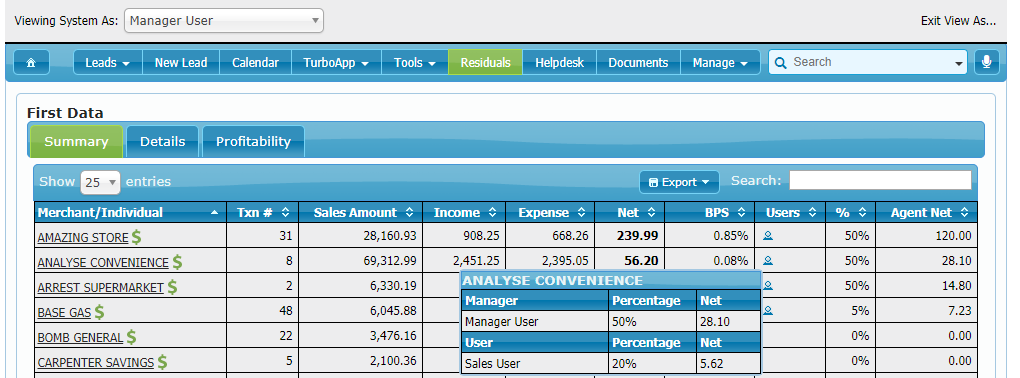The height and width of the screenshot is (378, 1020).
Task: Open users icon in ARREST SUPERMARKET row
Action: pyautogui.click(x=768, y=285)
